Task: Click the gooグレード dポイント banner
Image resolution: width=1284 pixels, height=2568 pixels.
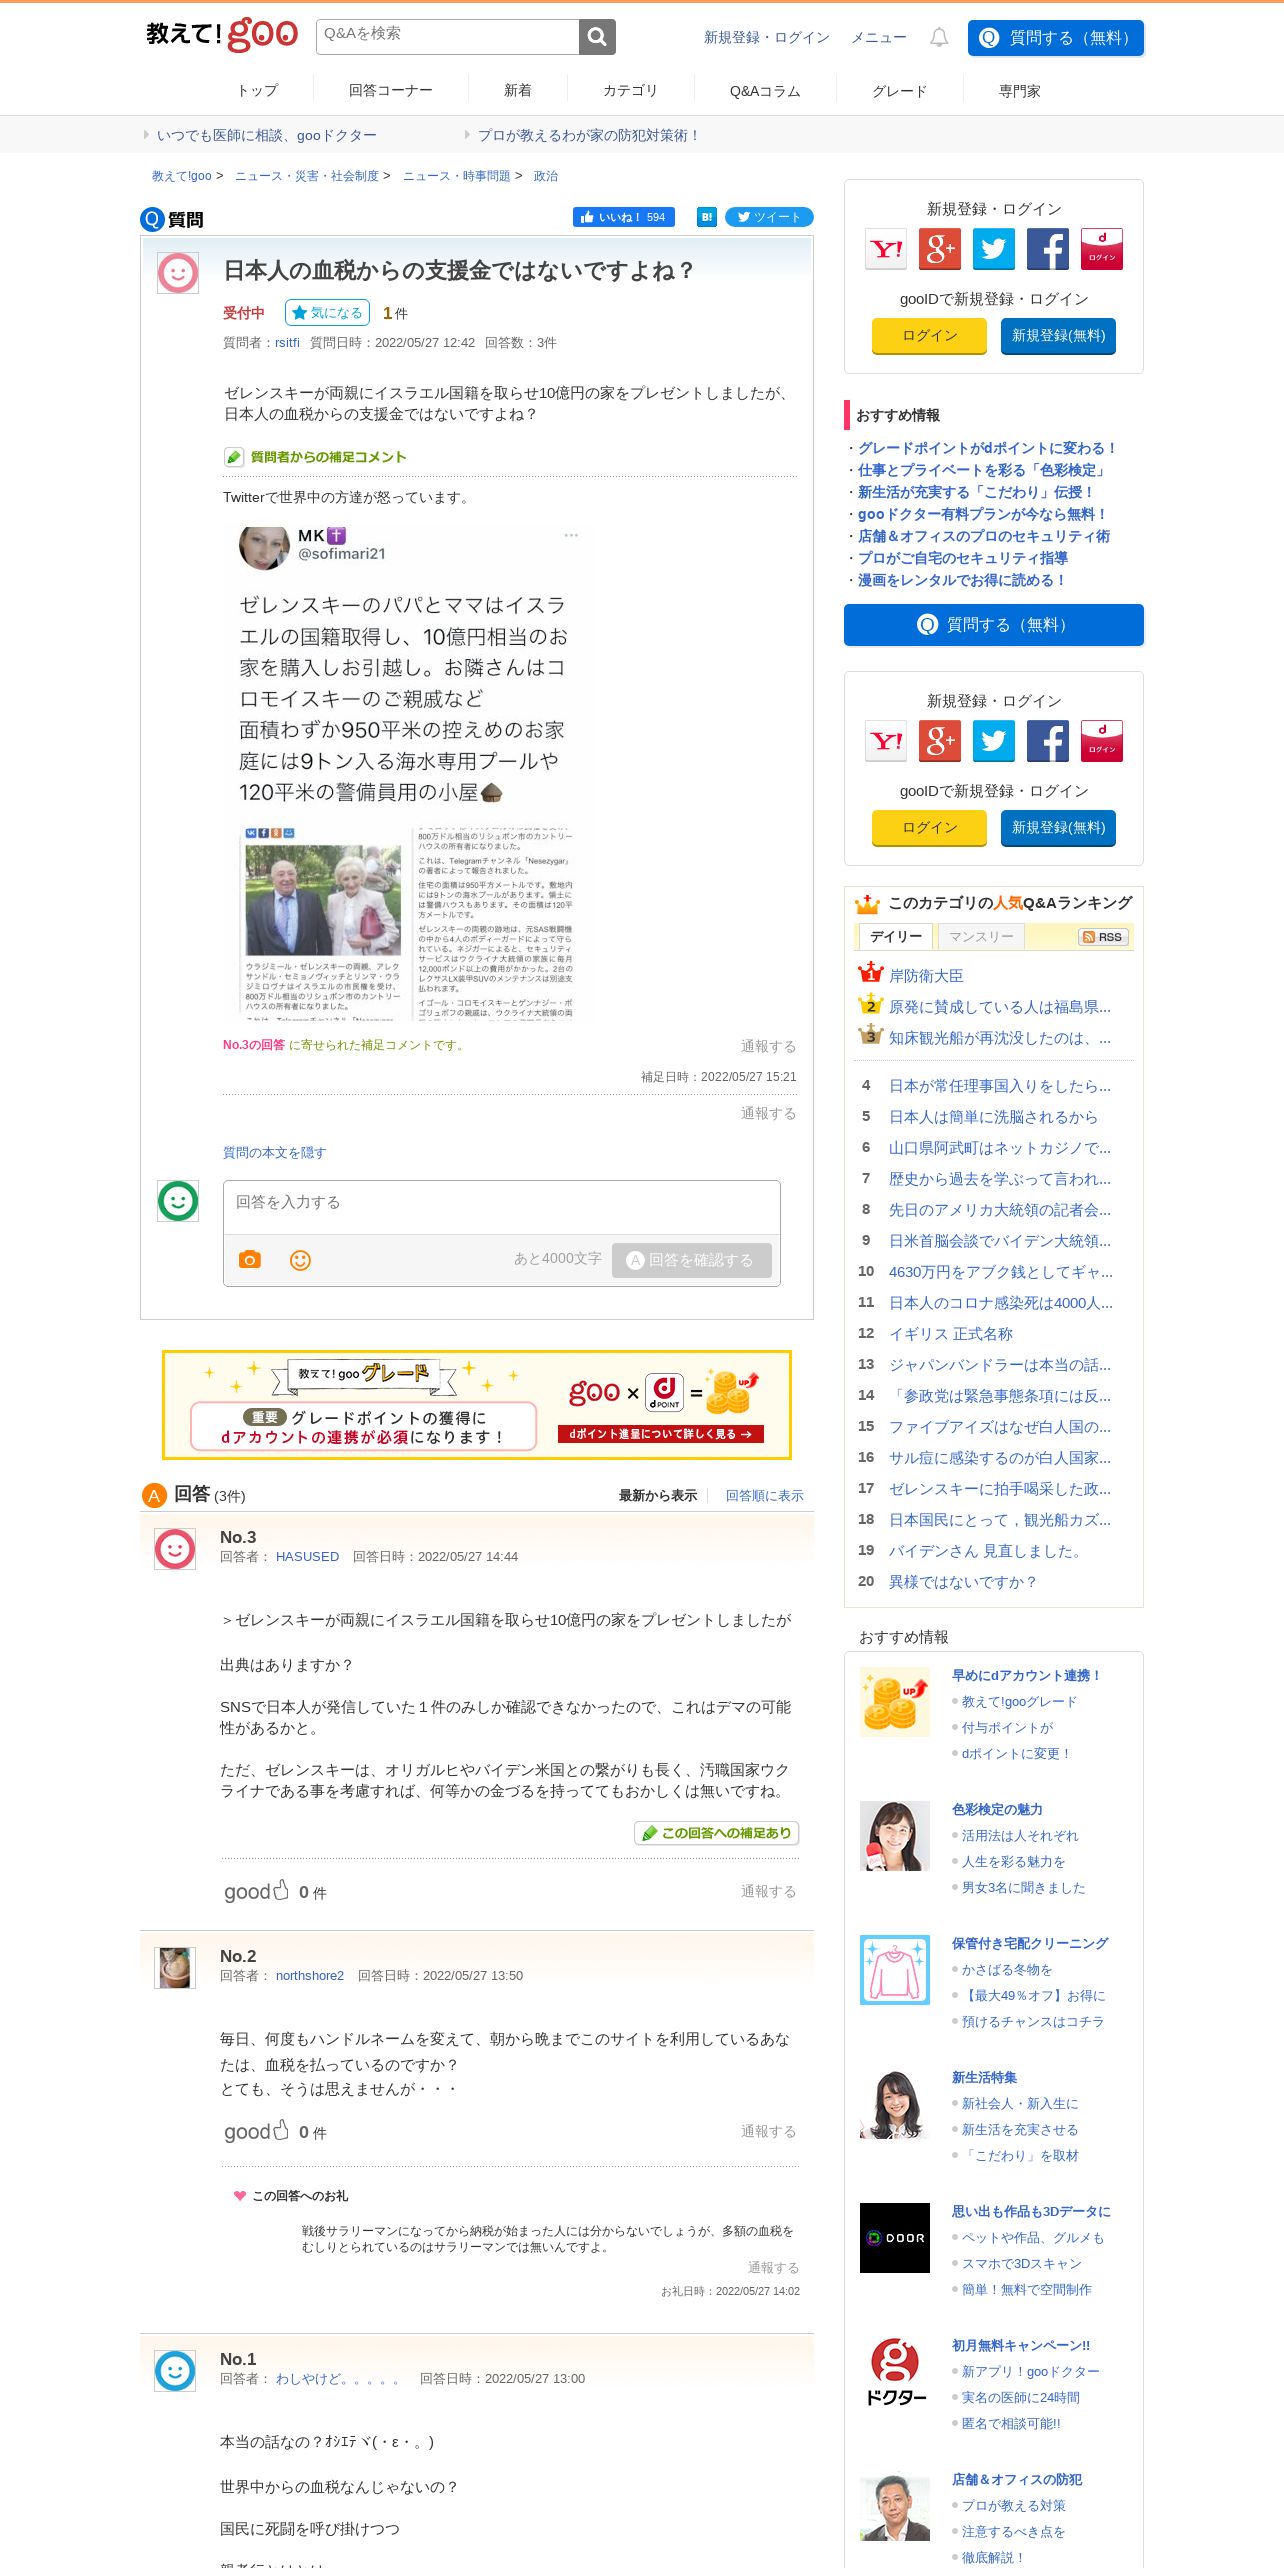Action: click(477, 1405)
